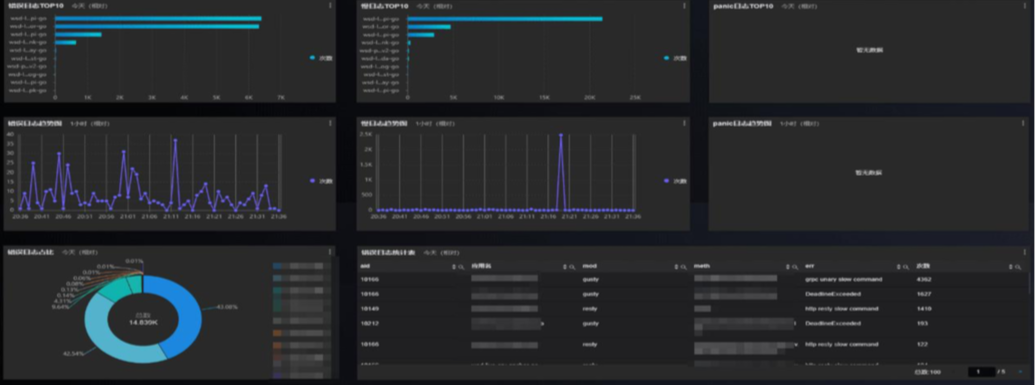Viewport: 1035px width, 385px height.
Task: Click the count cell 4362
Action: (x=924, y=279)
